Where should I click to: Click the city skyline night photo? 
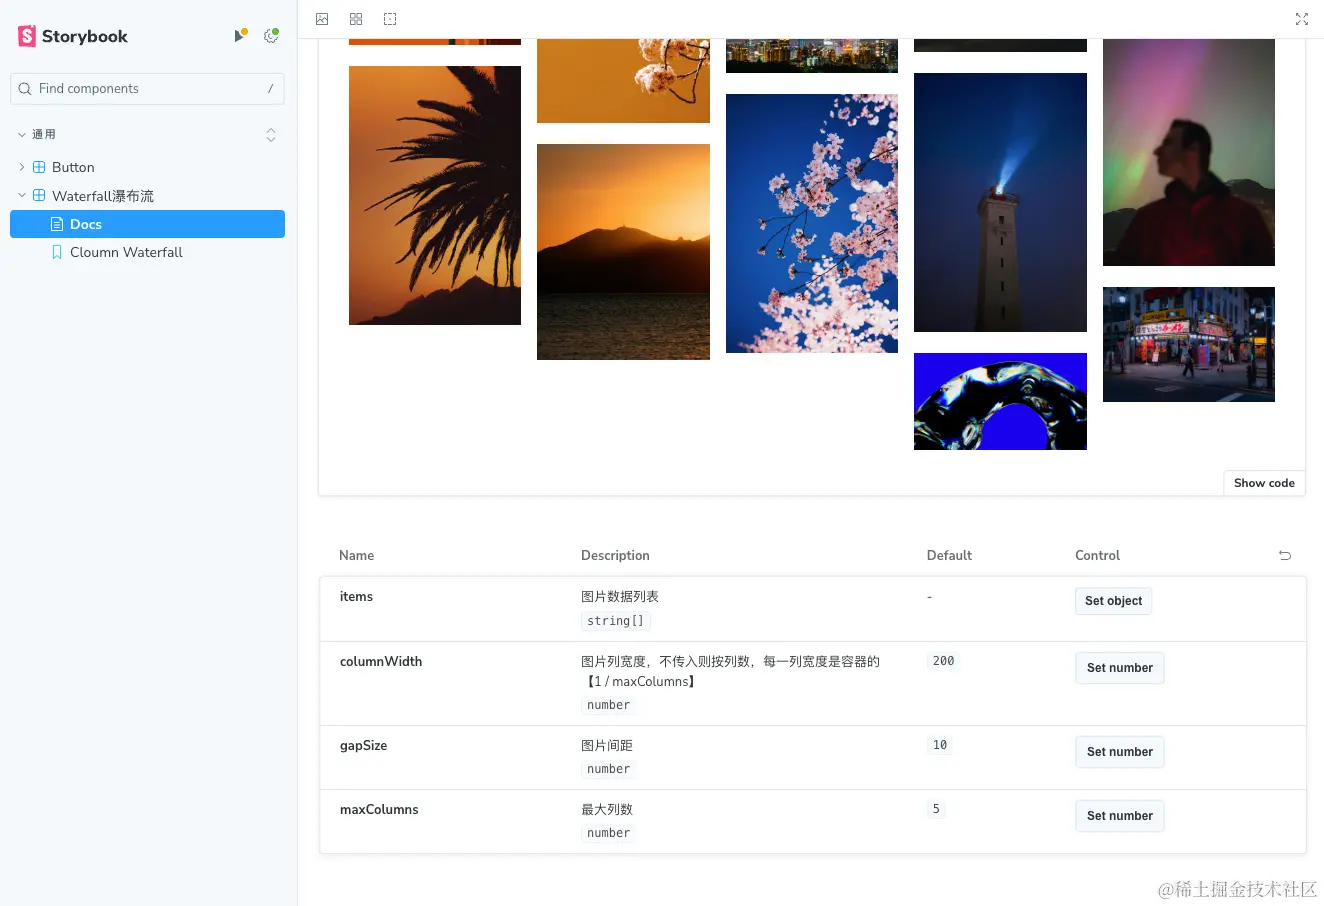pyautogui.click(x=812, y=56)
